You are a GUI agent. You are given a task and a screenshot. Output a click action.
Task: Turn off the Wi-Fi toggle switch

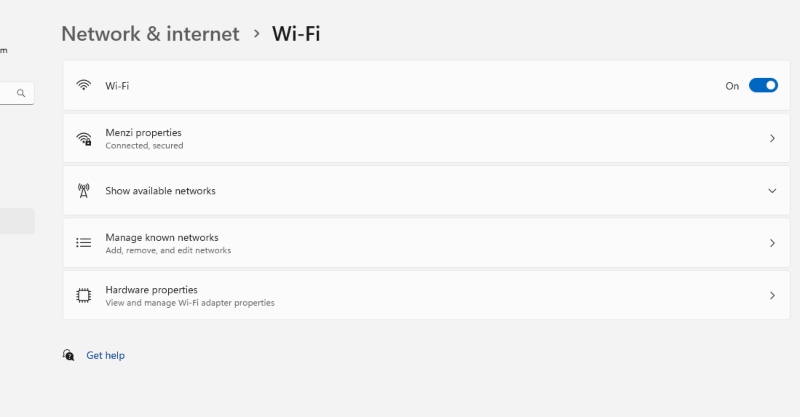point(763,86)
